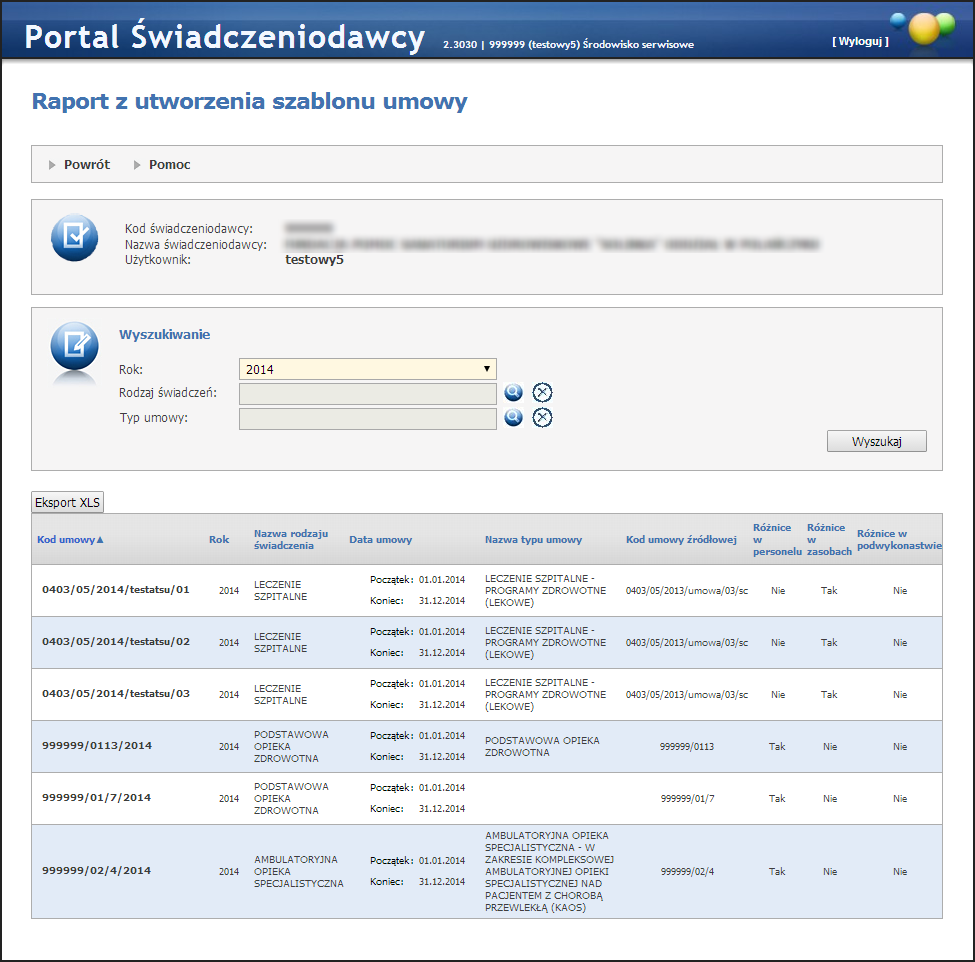This screenshot has height=962, width=975.
Task: Click the Rodzaj świadczeń input field
Action: point(367,393)
